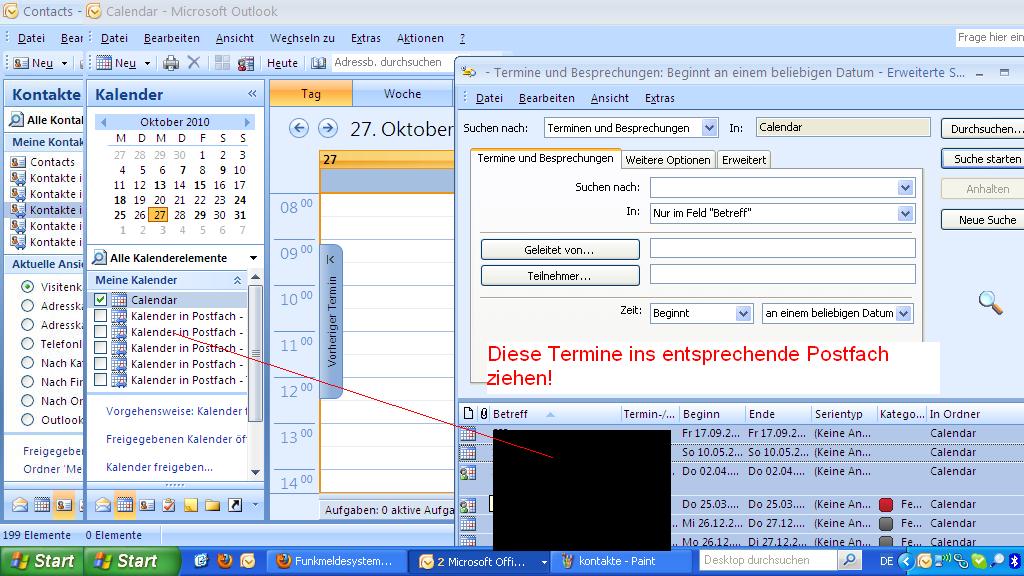Open the Terminen und Besprechungen dropdown
This screenshot has height=576, width=1024.
click(709, 128)
